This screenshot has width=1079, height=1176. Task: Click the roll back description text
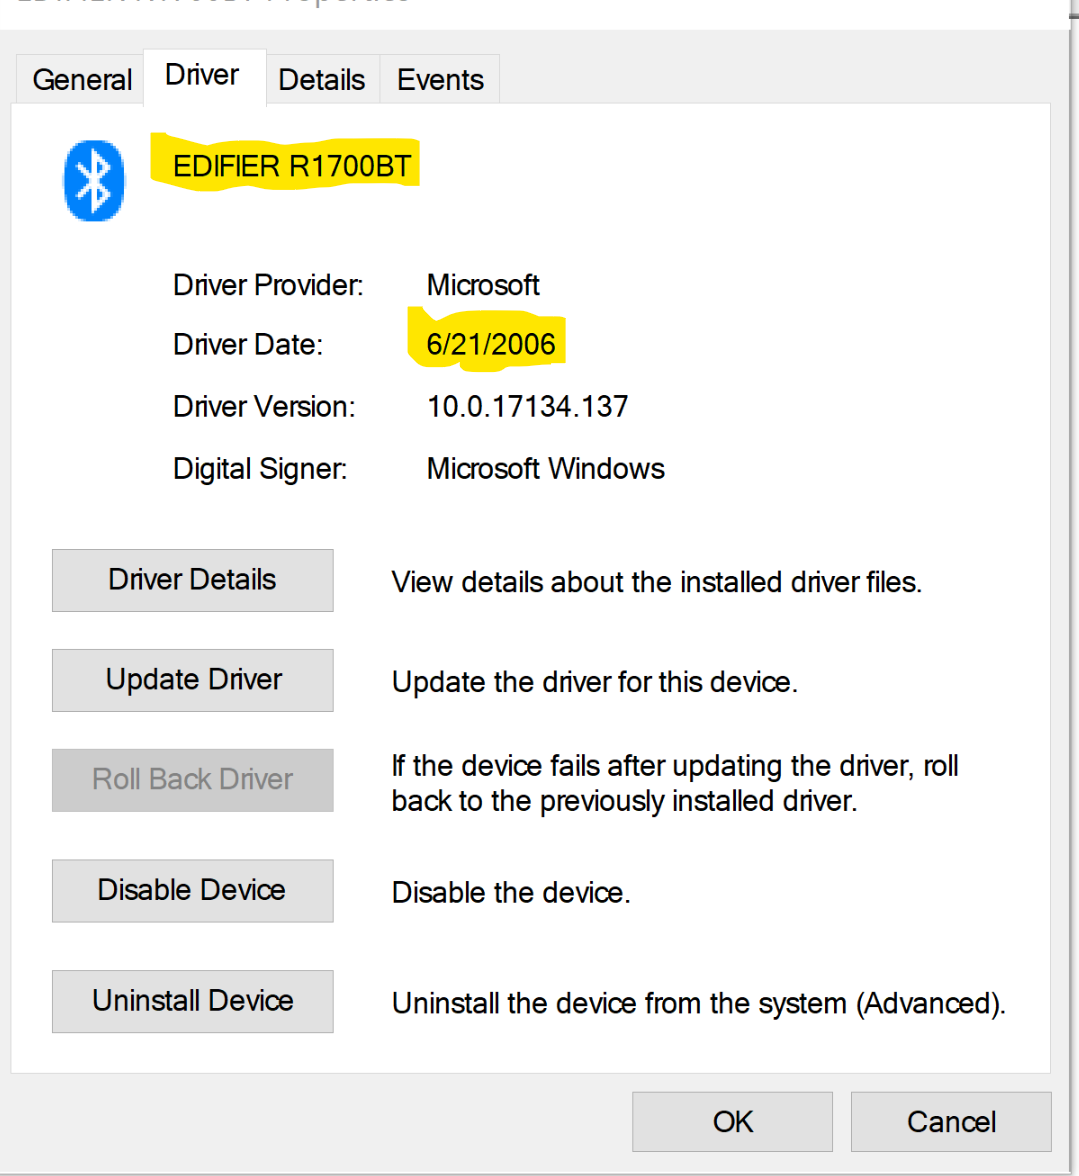pos(675,784)
